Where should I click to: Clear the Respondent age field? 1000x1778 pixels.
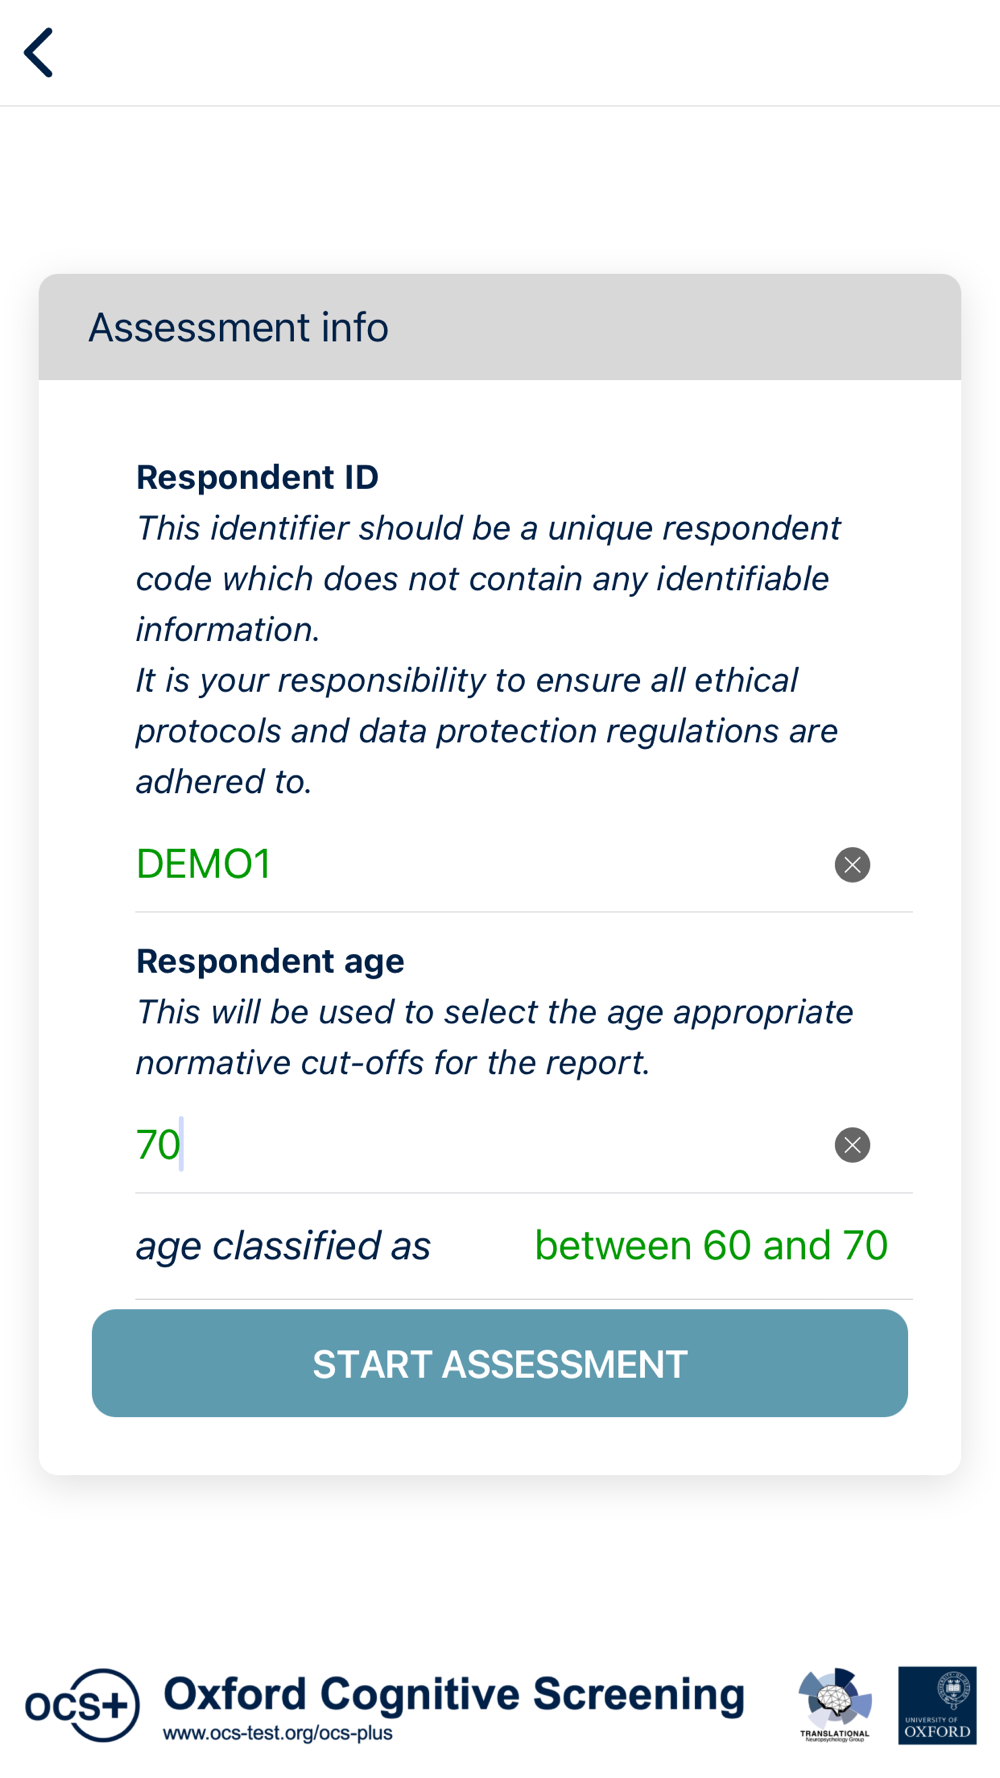(x=852, y=1145)
